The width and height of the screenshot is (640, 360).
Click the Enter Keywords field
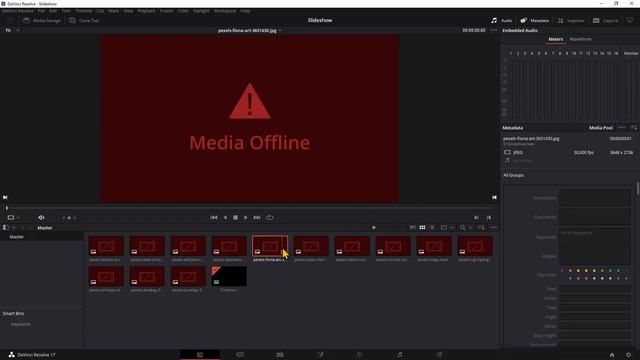[x=595, y=237]
